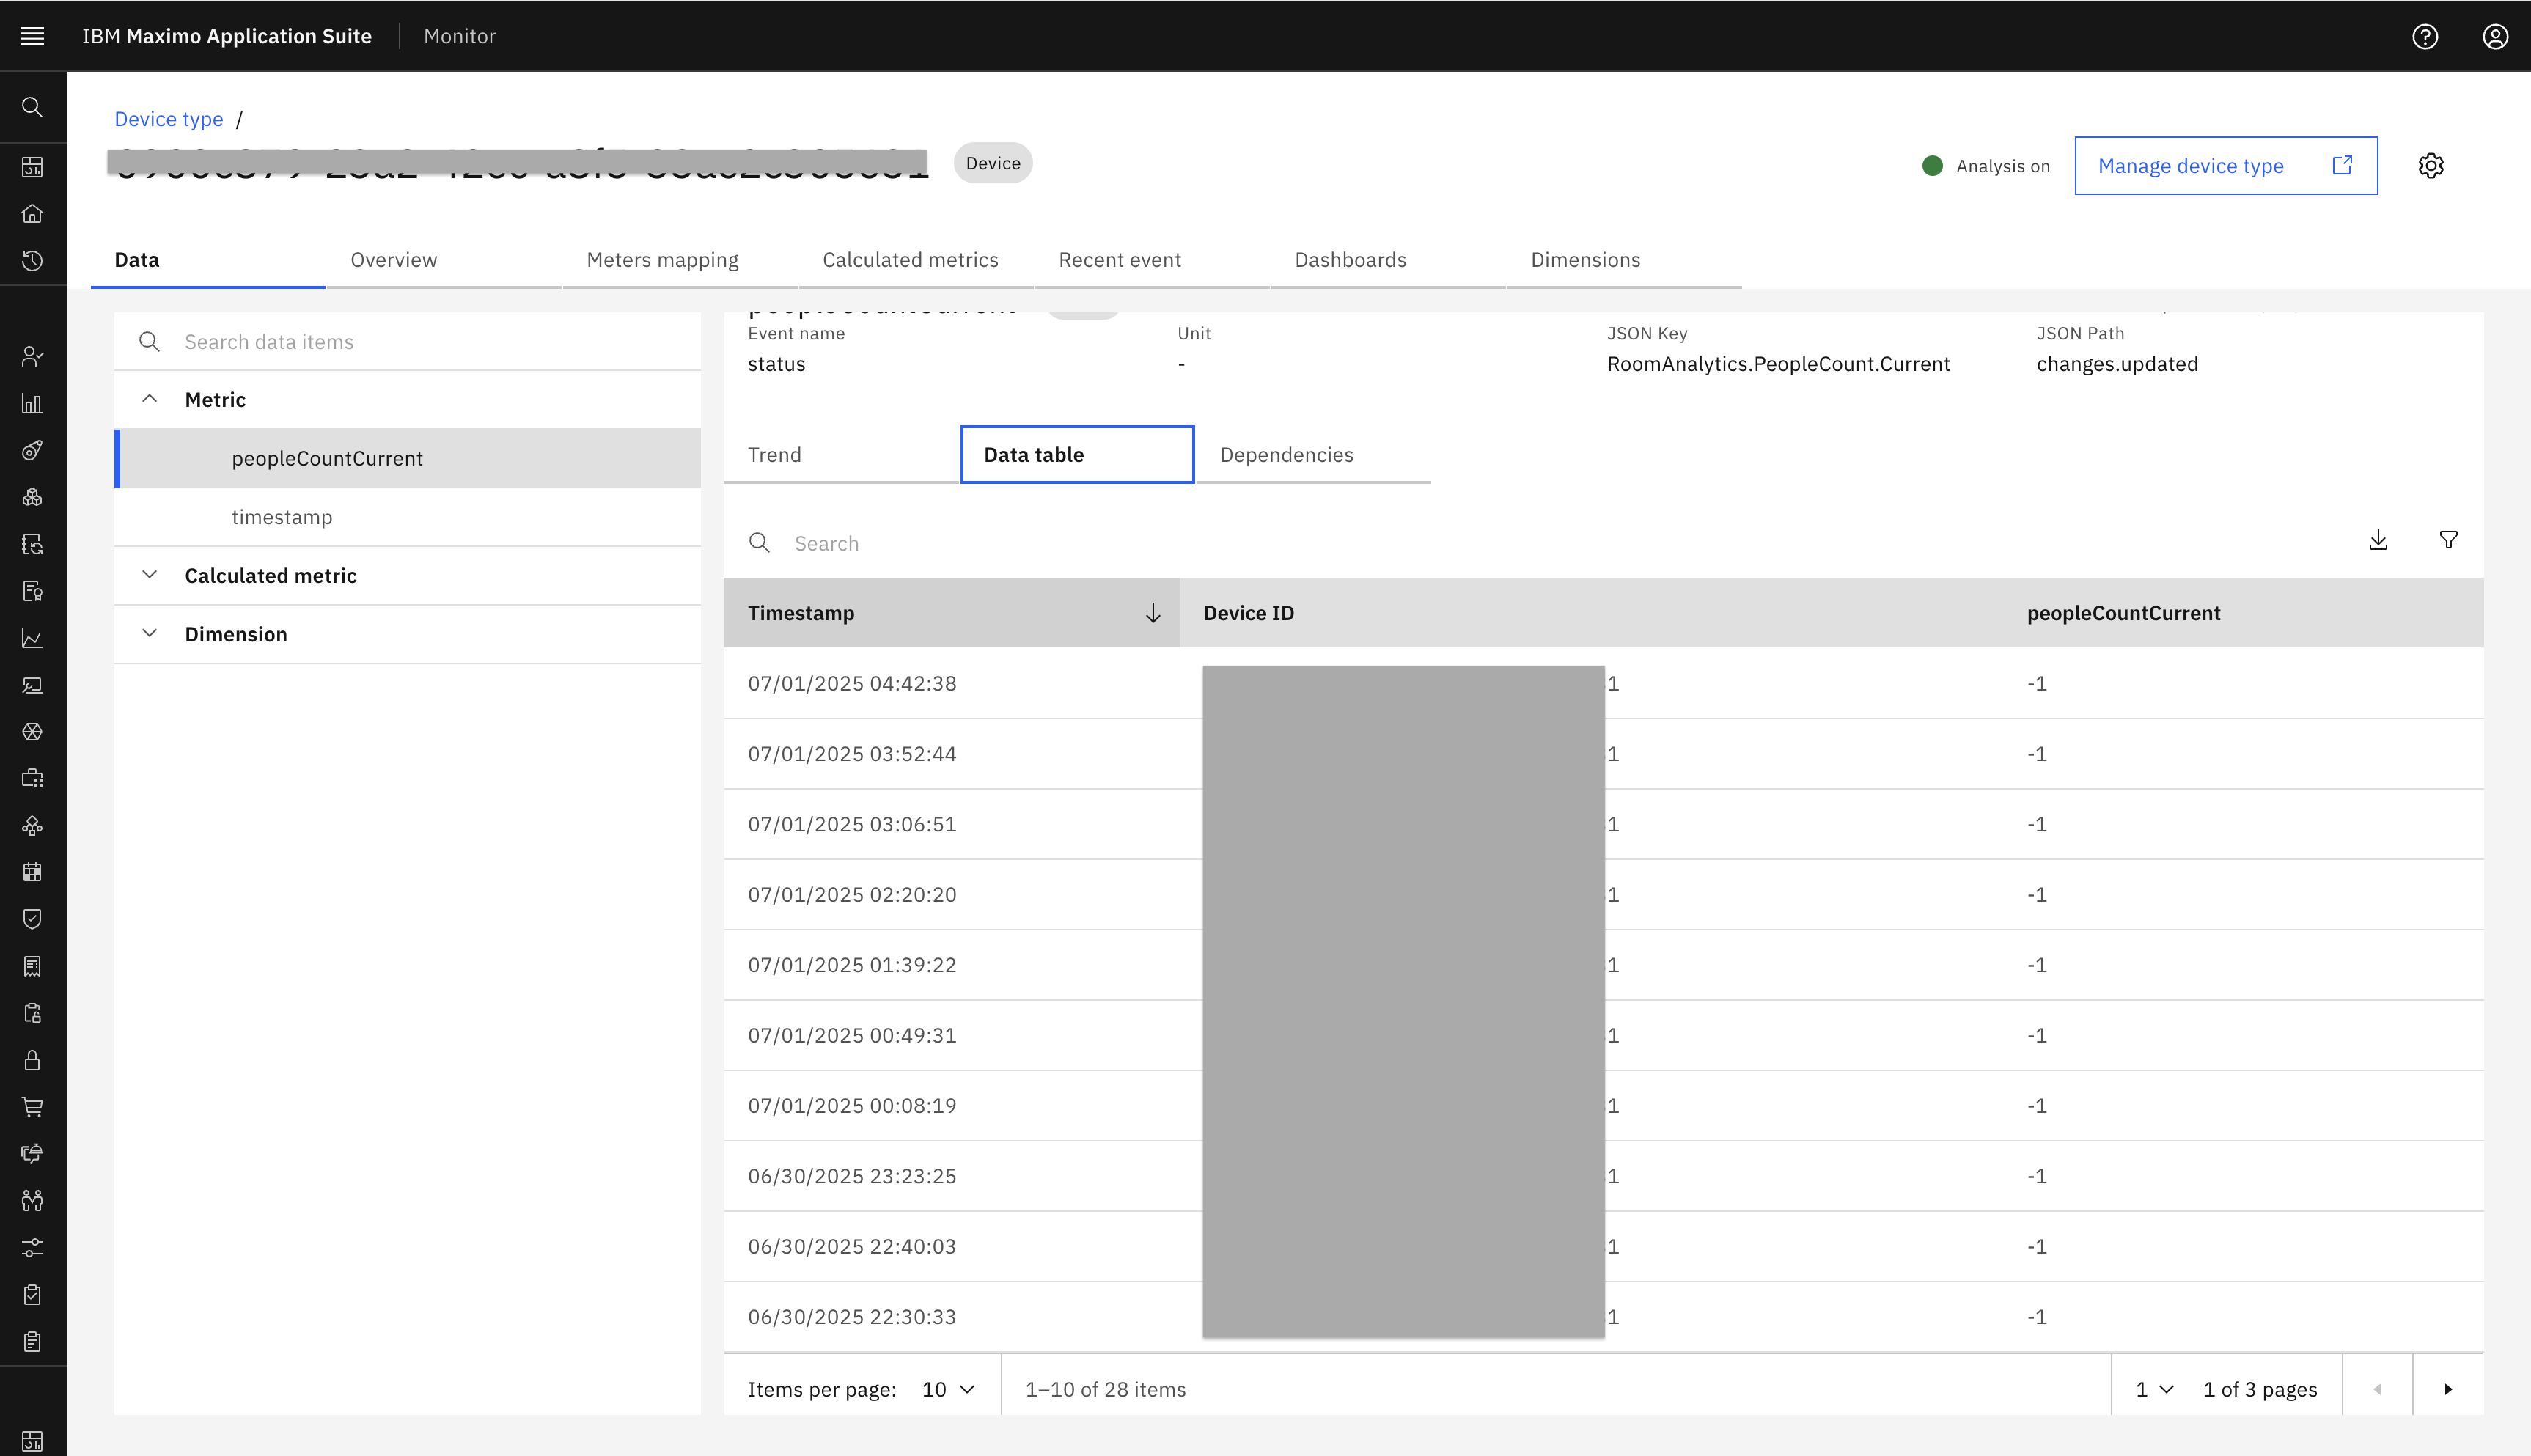Click the user with checkmark sidebar icon
This screenshot has width=2531, height=1456.
32,356
